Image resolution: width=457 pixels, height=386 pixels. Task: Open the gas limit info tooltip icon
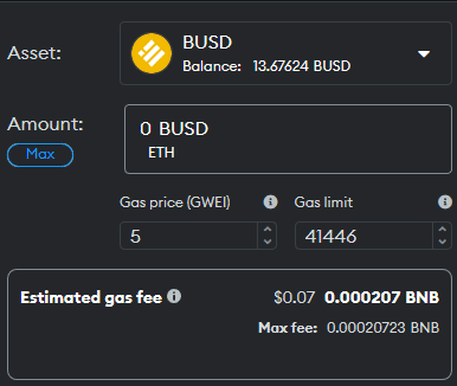[445, 202]
